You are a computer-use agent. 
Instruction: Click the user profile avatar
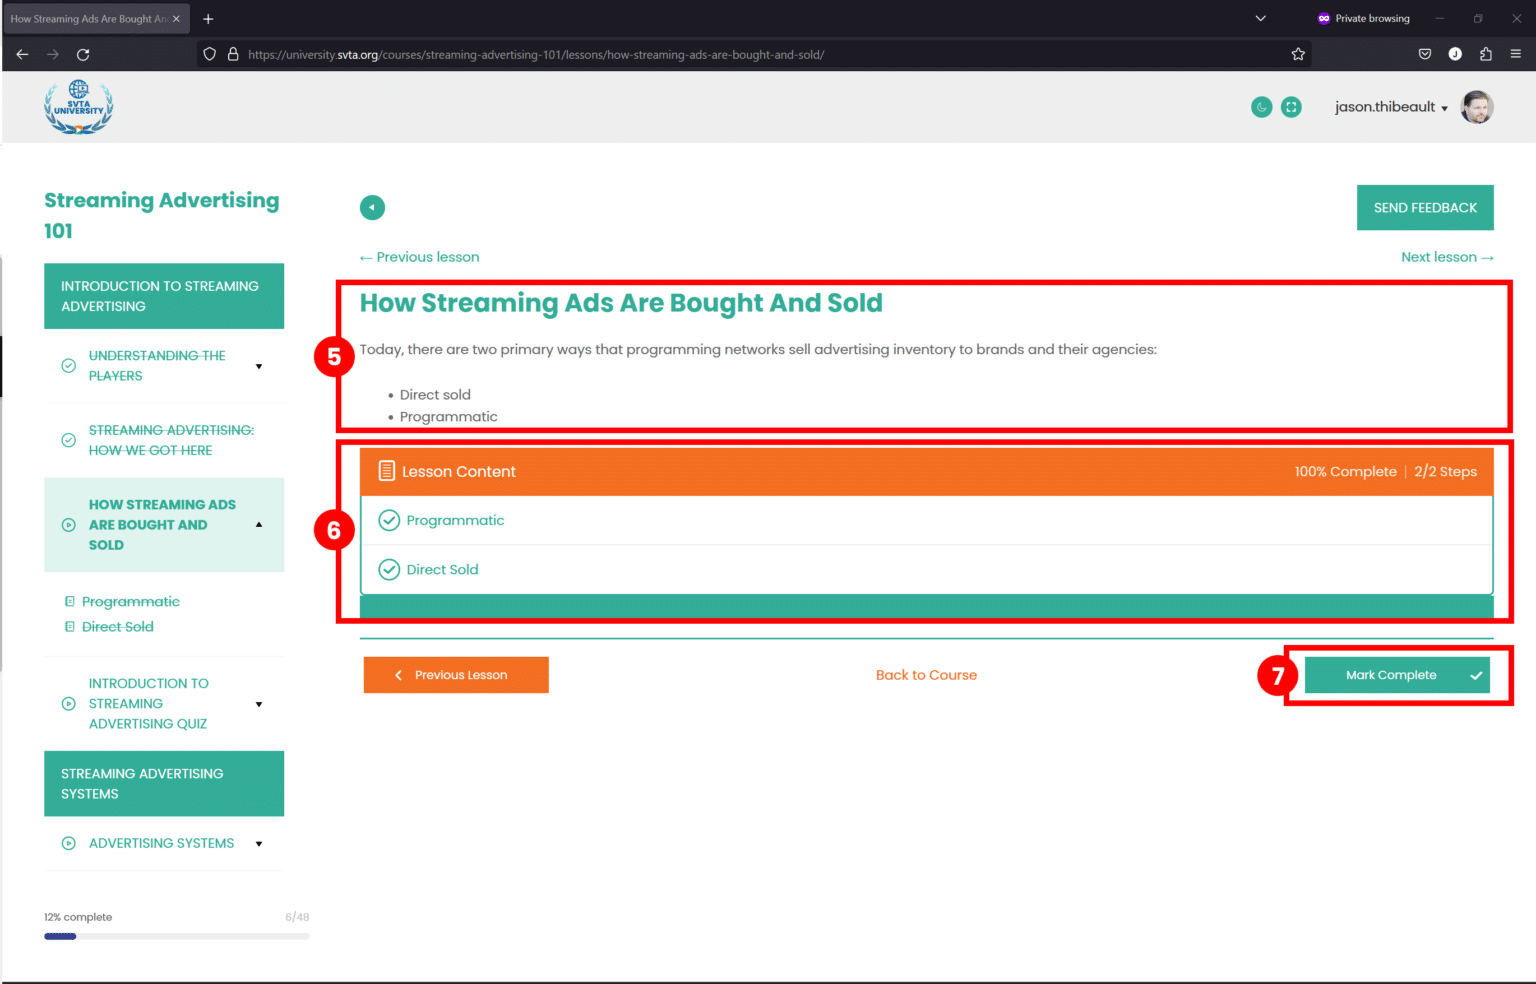click(x=1477, y=107)
